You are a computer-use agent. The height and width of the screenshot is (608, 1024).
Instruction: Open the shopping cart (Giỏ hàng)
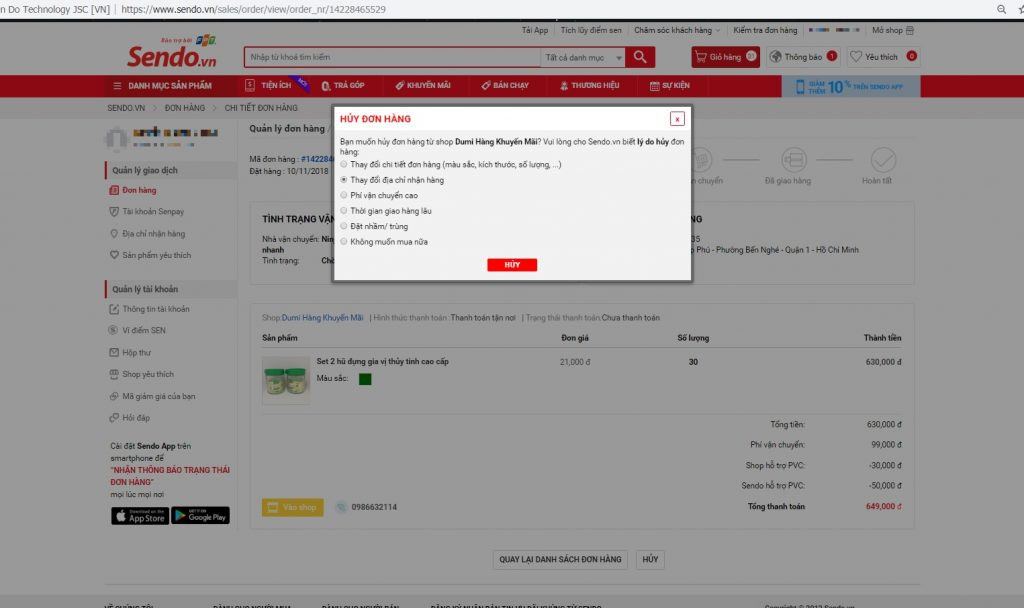click(725, 57)
